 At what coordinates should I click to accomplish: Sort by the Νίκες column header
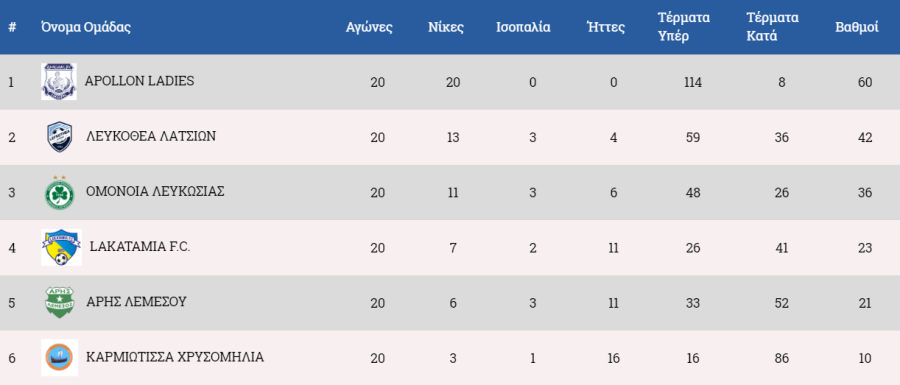tap(446, 27)
